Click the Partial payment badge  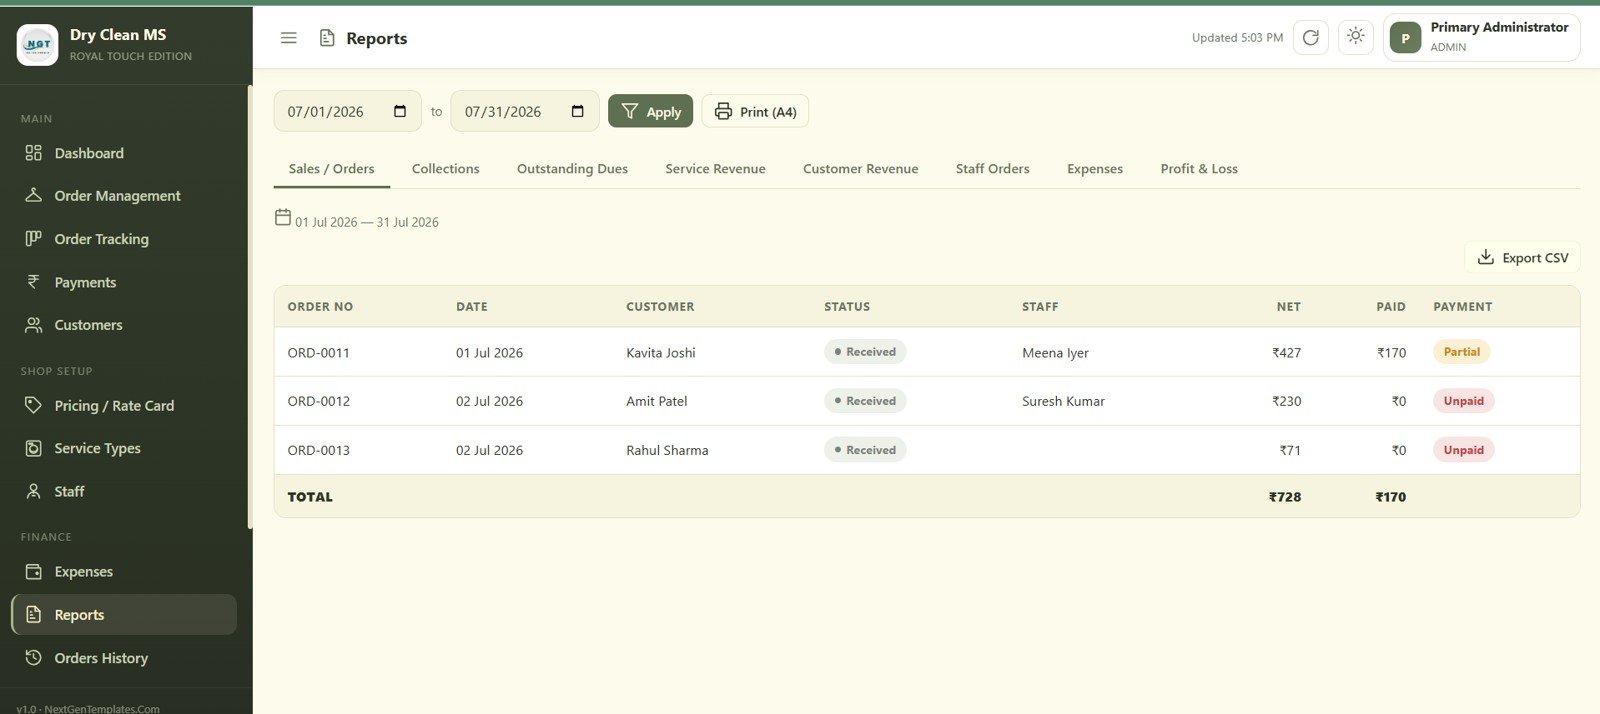[x=1461, y=352]
